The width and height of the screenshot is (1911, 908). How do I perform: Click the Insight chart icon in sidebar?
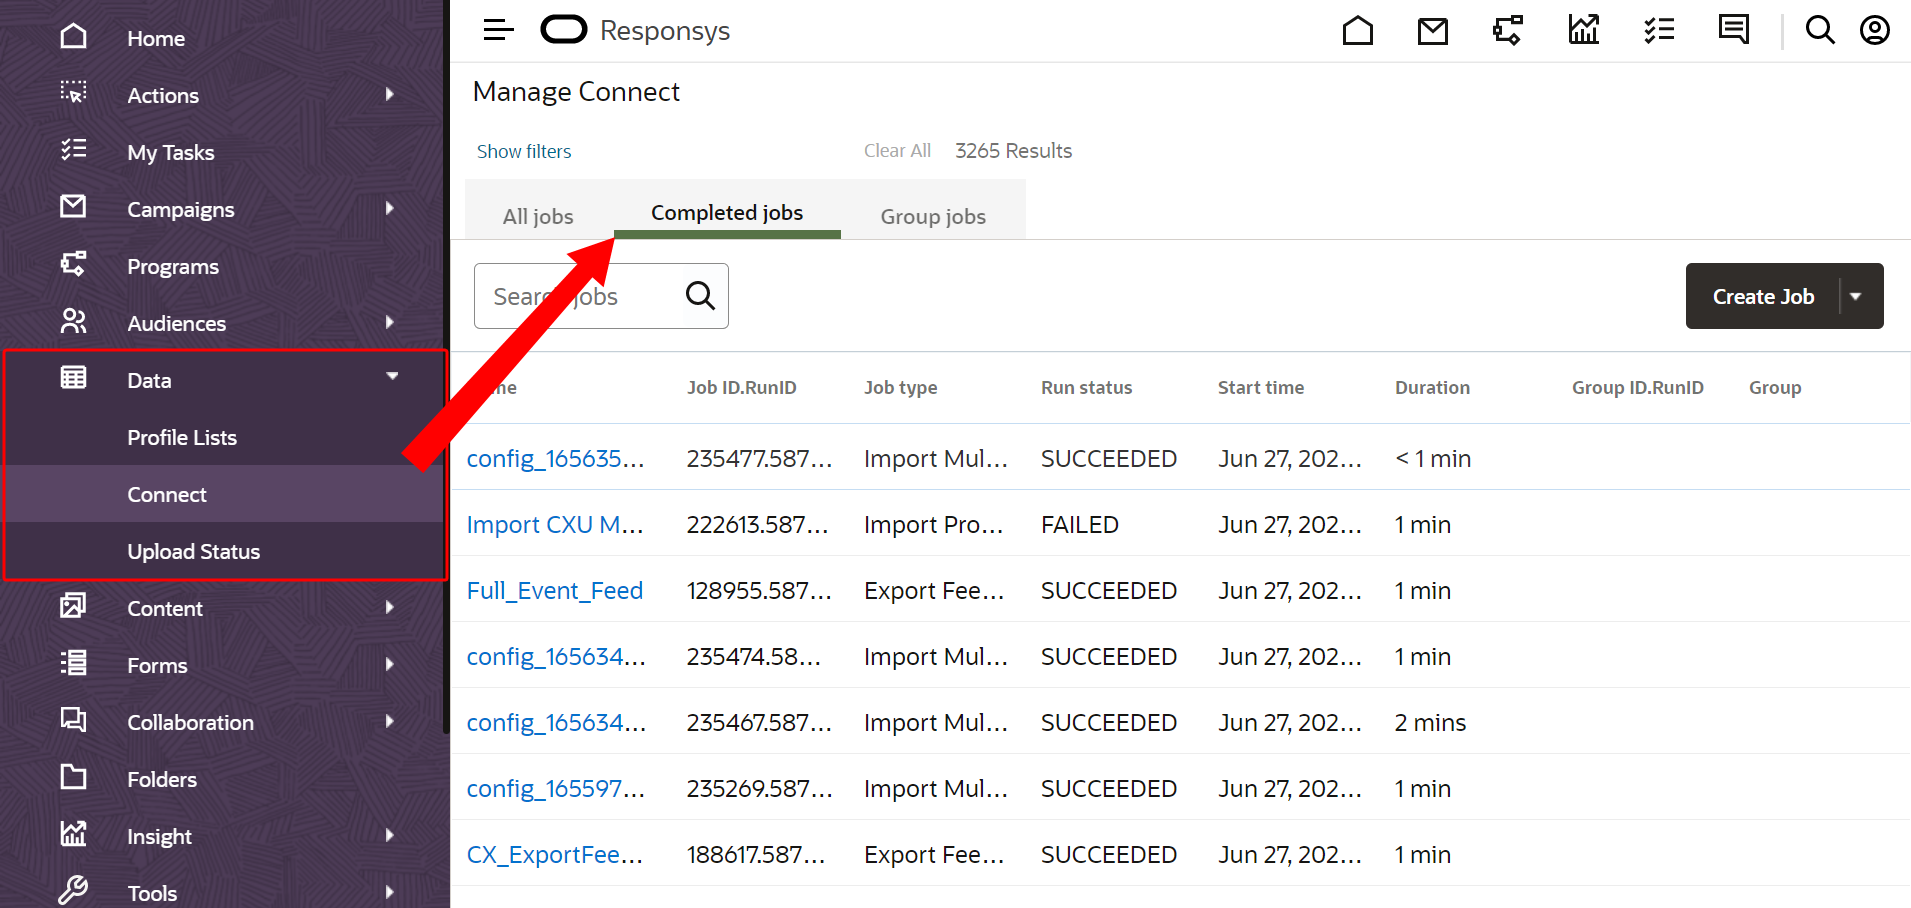(x=73, y=834)
